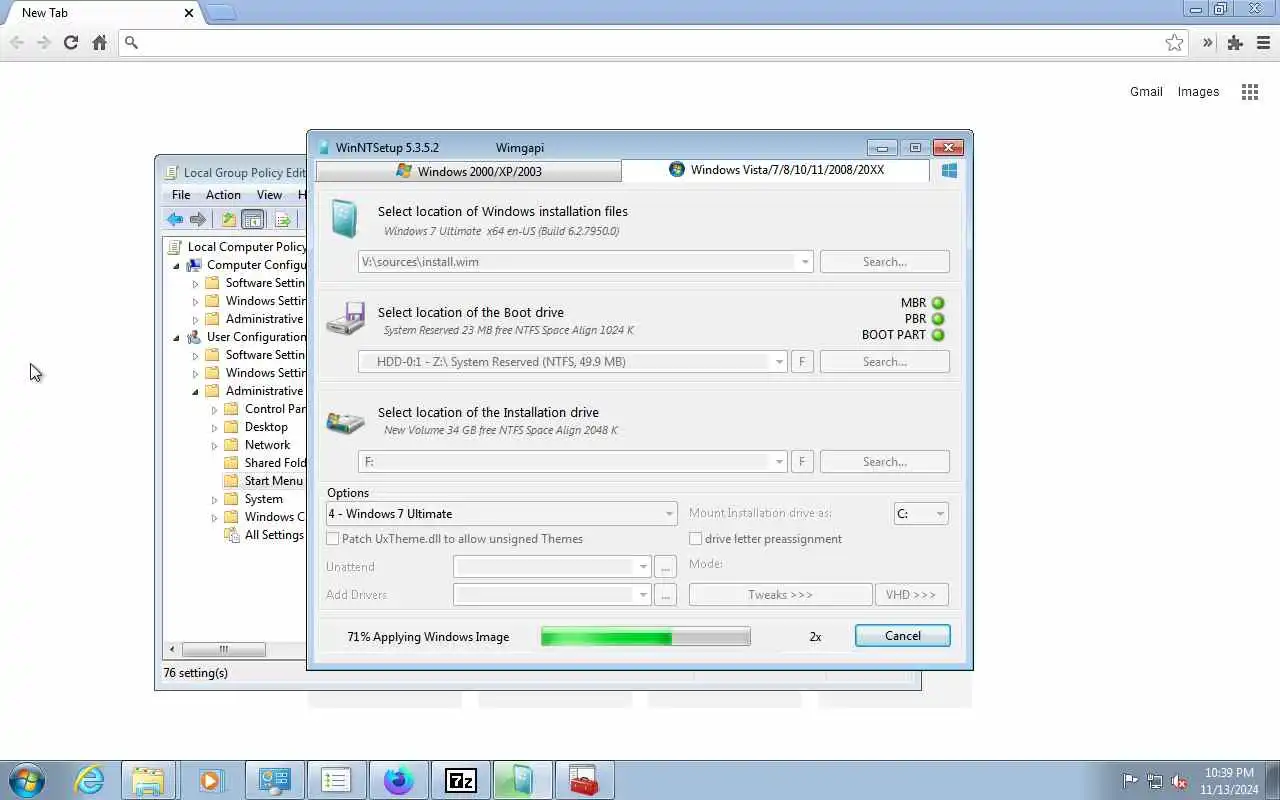
Task: Collapse the User Configuration tree node
Action: point(177,338)
